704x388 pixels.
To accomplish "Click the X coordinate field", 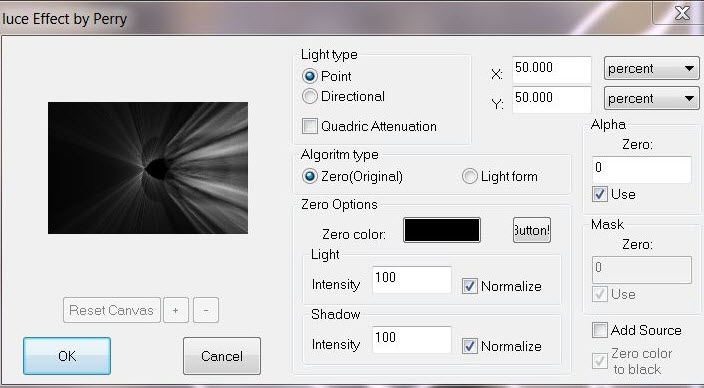I will [x=552, y=69].
